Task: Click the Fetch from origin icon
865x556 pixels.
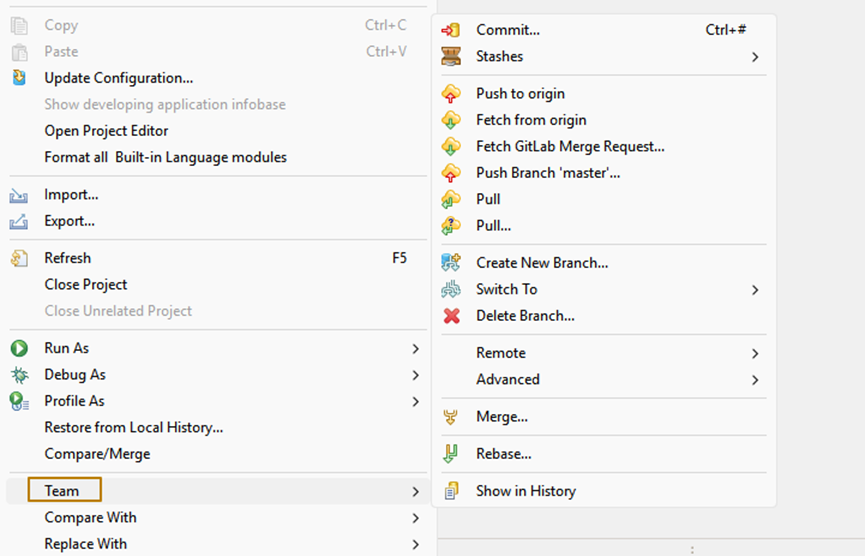Action: (x=451, y=120)
